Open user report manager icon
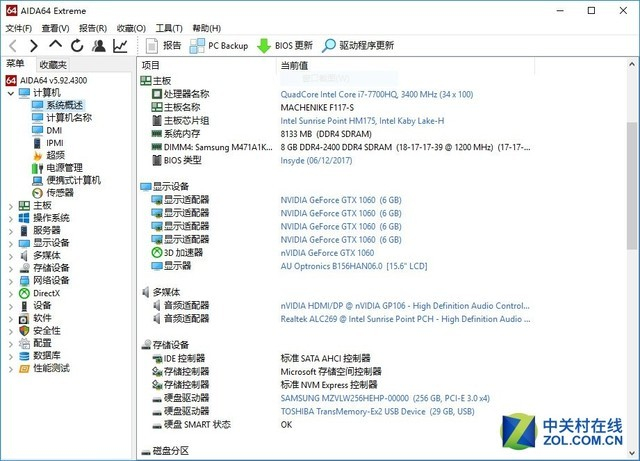640x461 pixels. (x=98, y=46)
